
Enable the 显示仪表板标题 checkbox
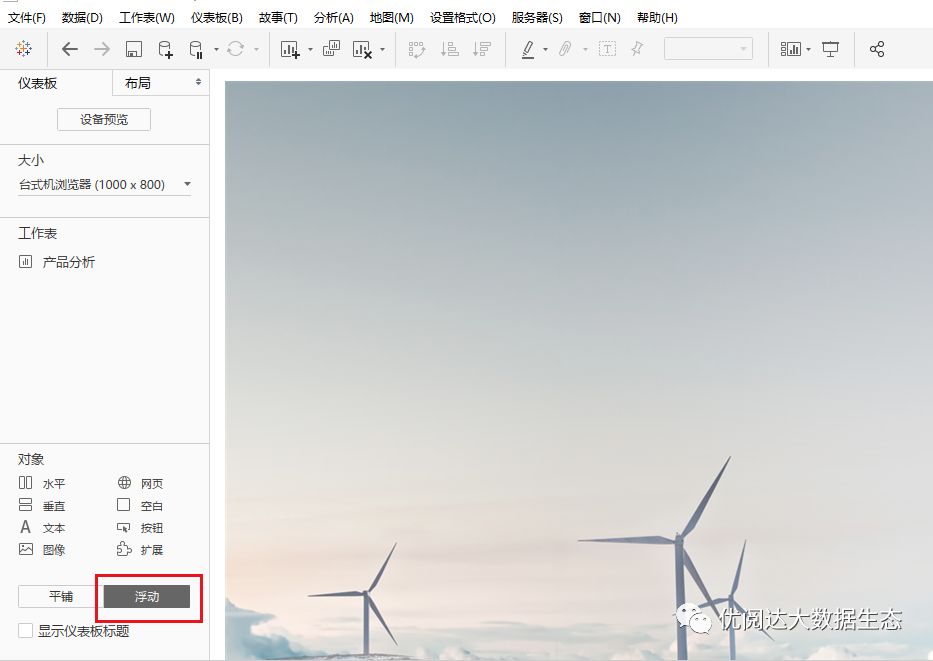click(x=26, y=631)
